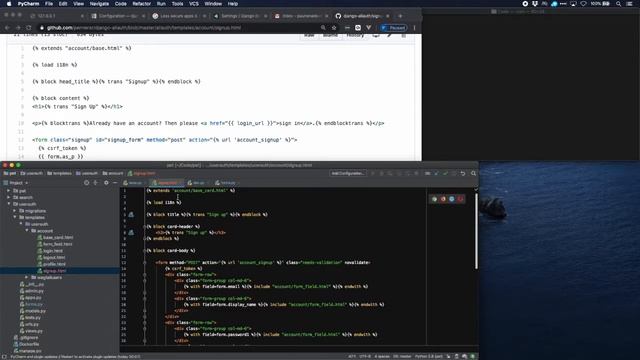Open login.html in the project tree
Image resolution: width=640 pixels, height=360 pixels.
point(50,251)
